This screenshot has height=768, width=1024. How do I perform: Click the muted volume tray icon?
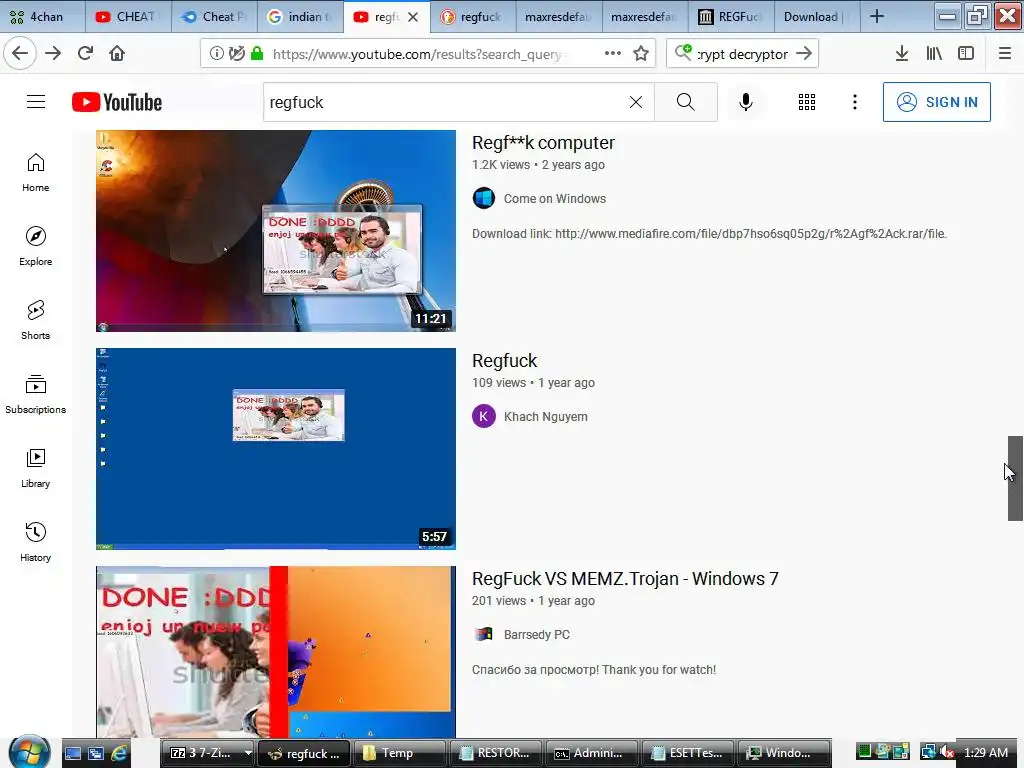click(x=946, y=752)
